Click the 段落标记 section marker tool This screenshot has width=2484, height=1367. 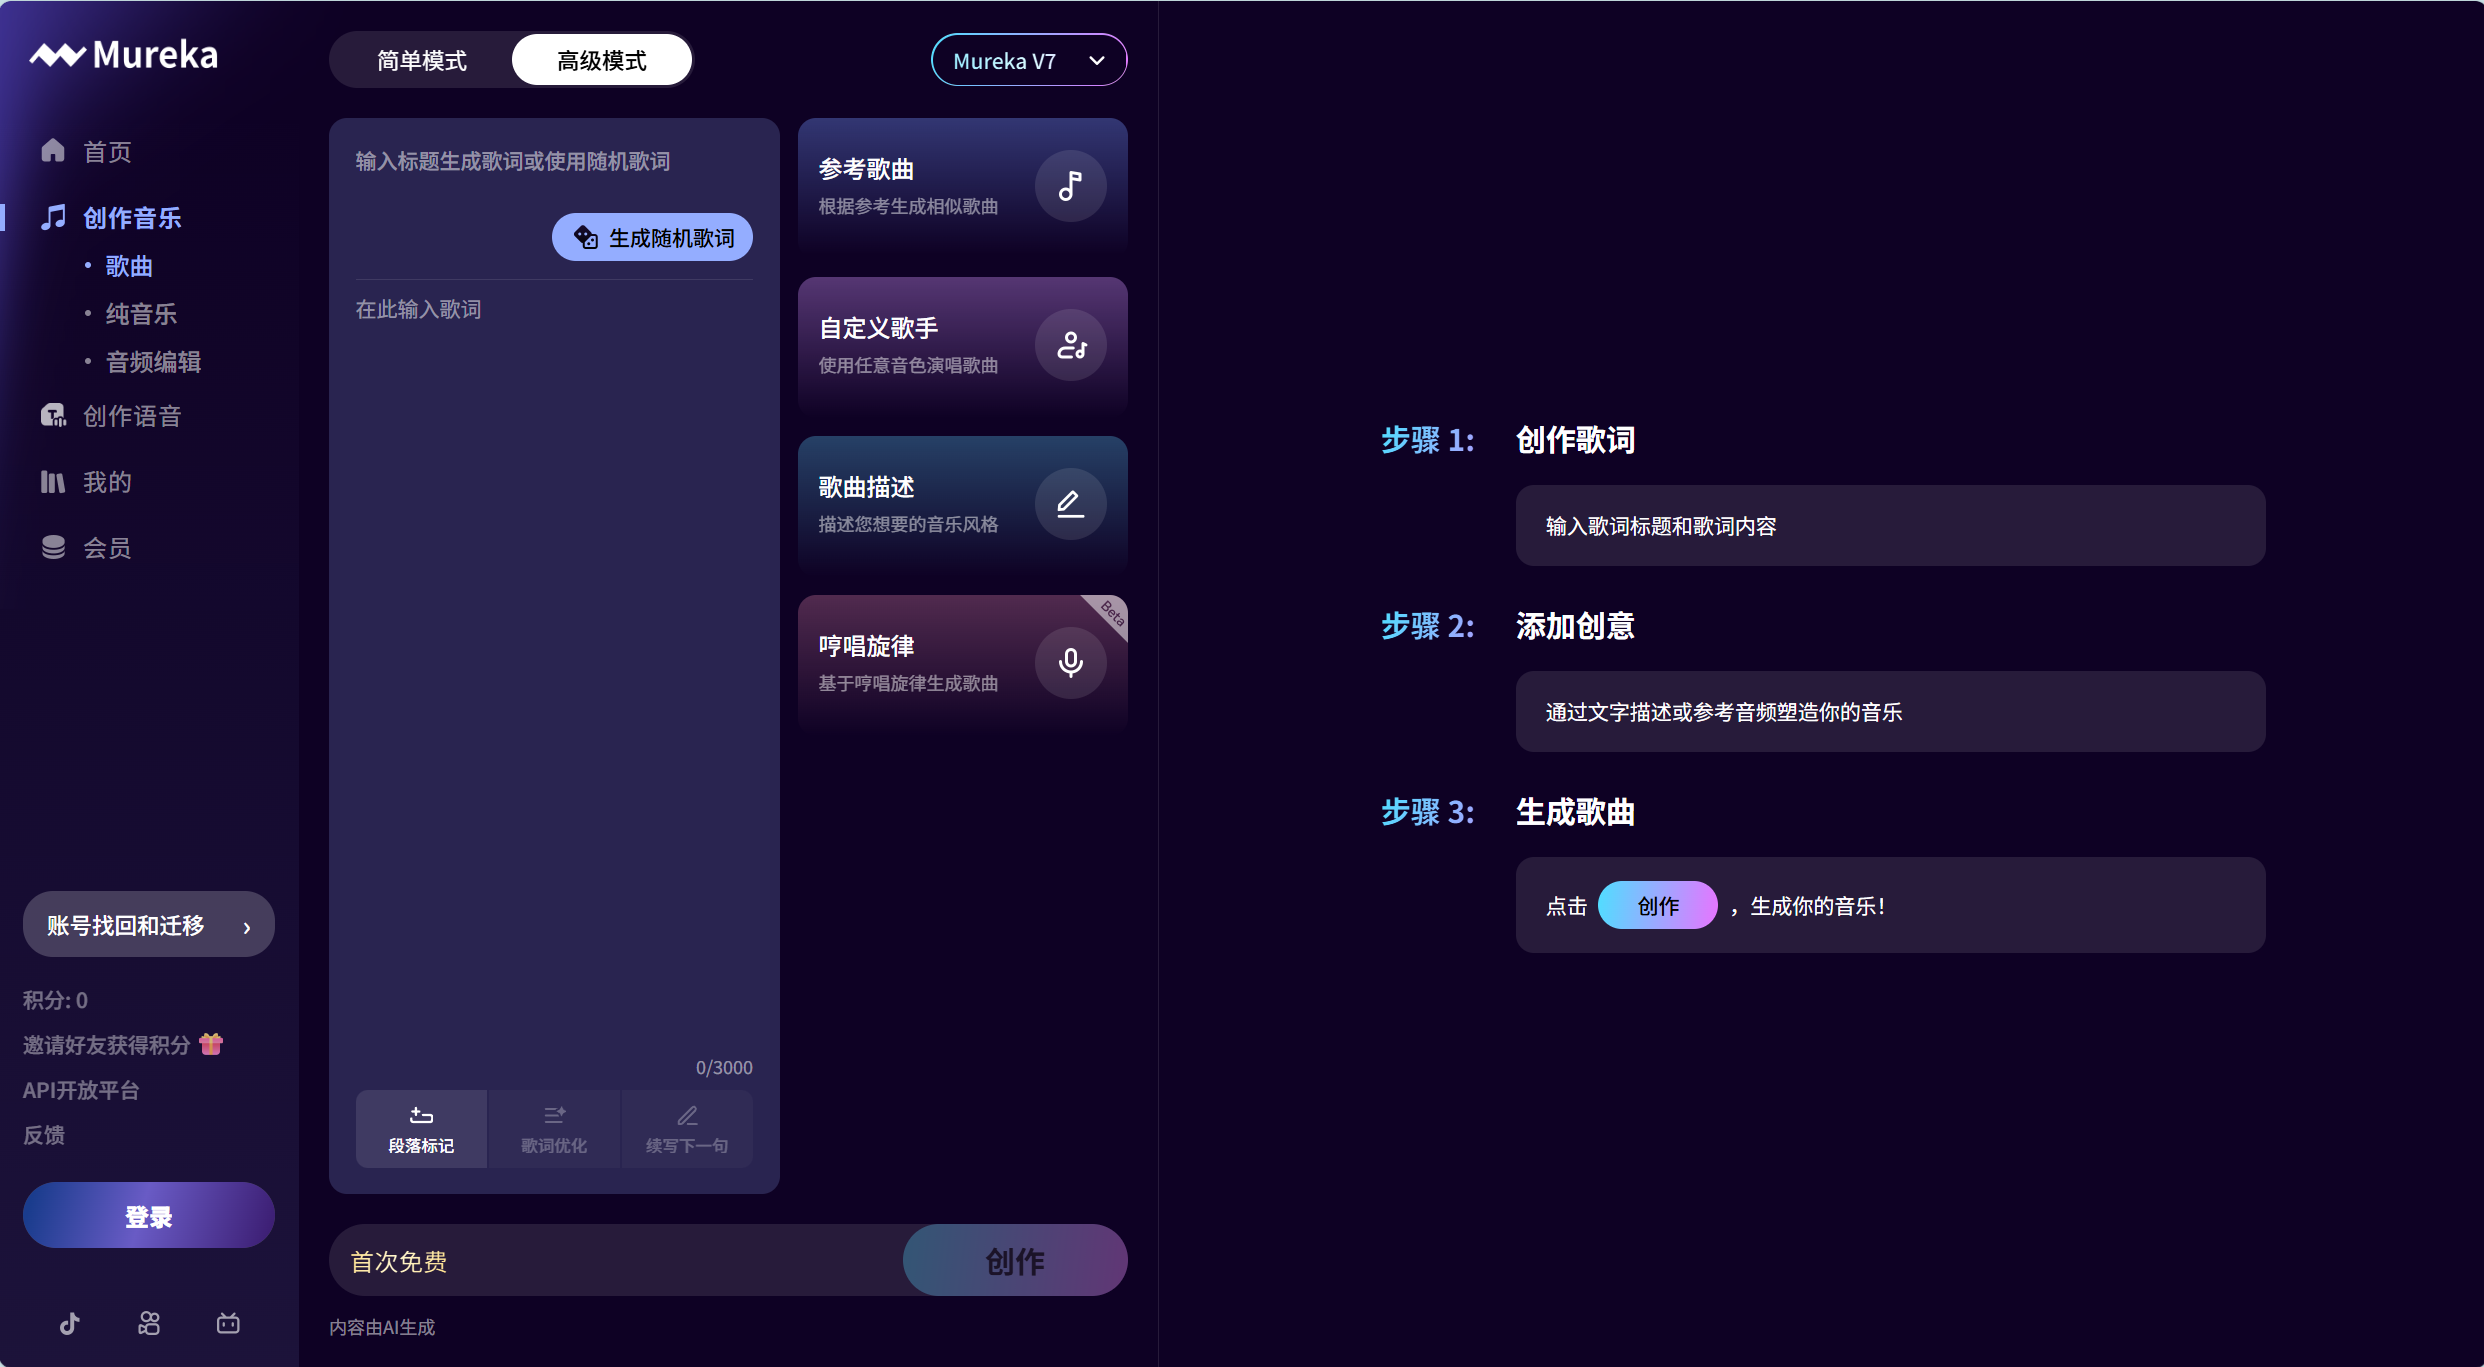click(421, 1129)
